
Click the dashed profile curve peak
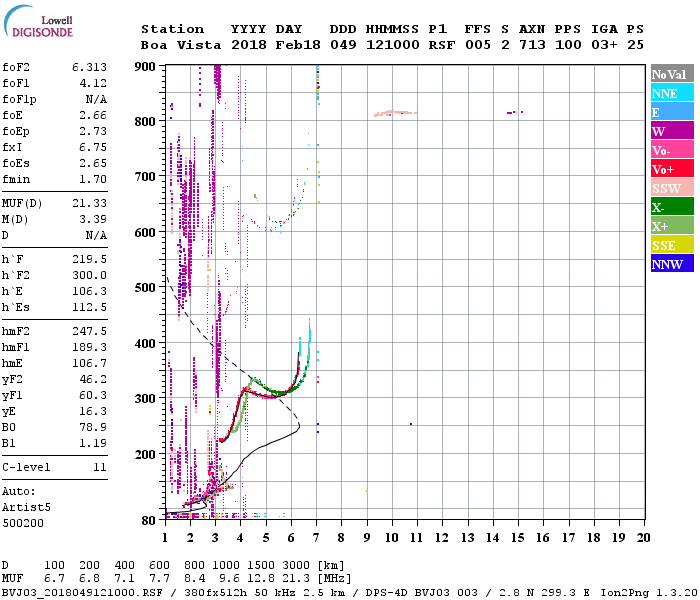click(298, 425)
